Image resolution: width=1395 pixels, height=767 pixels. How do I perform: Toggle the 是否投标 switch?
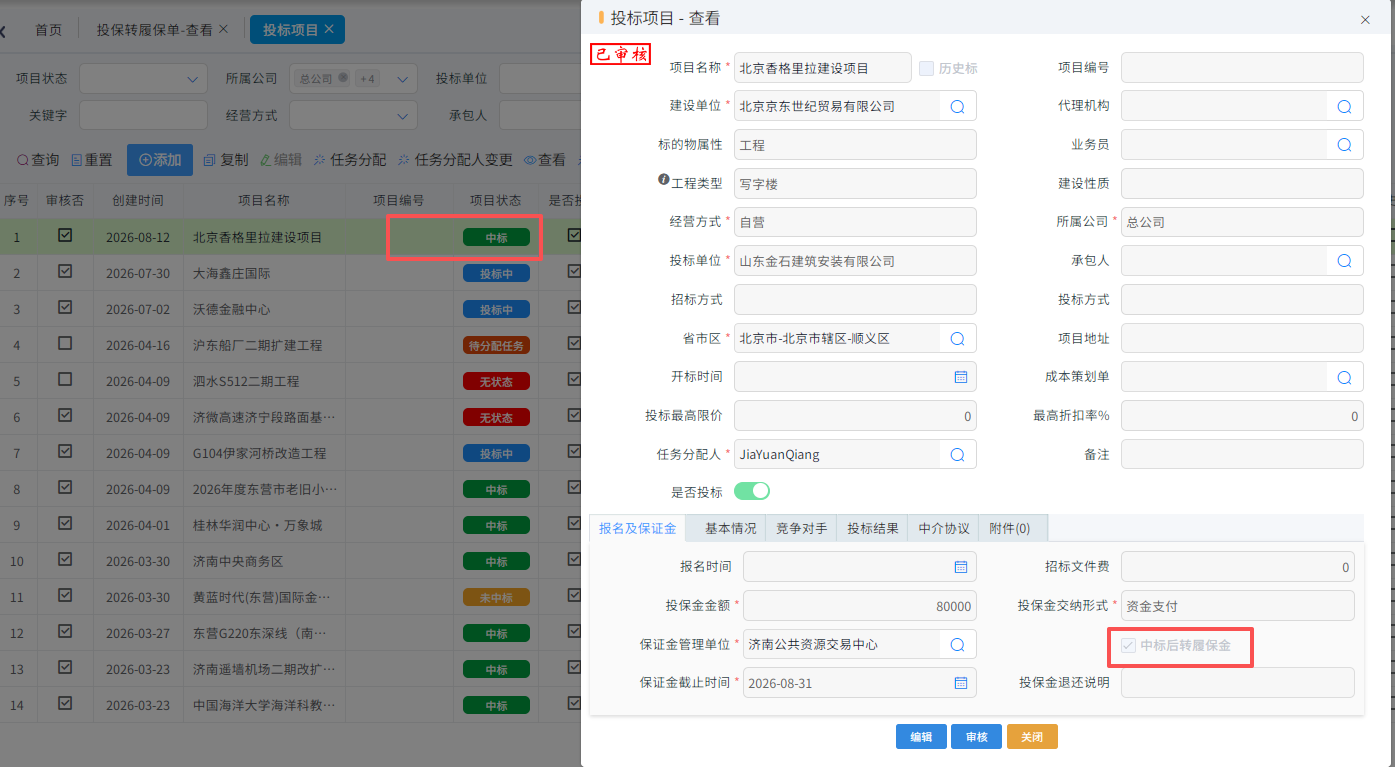(752, 491)
